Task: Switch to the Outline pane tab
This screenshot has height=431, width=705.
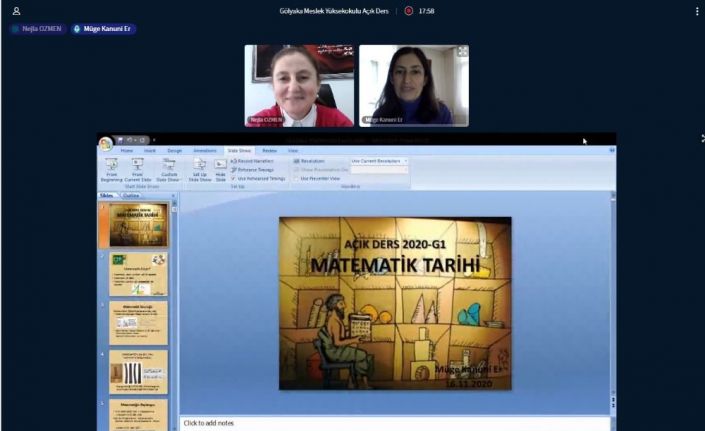Action: [x=131, y=196]
